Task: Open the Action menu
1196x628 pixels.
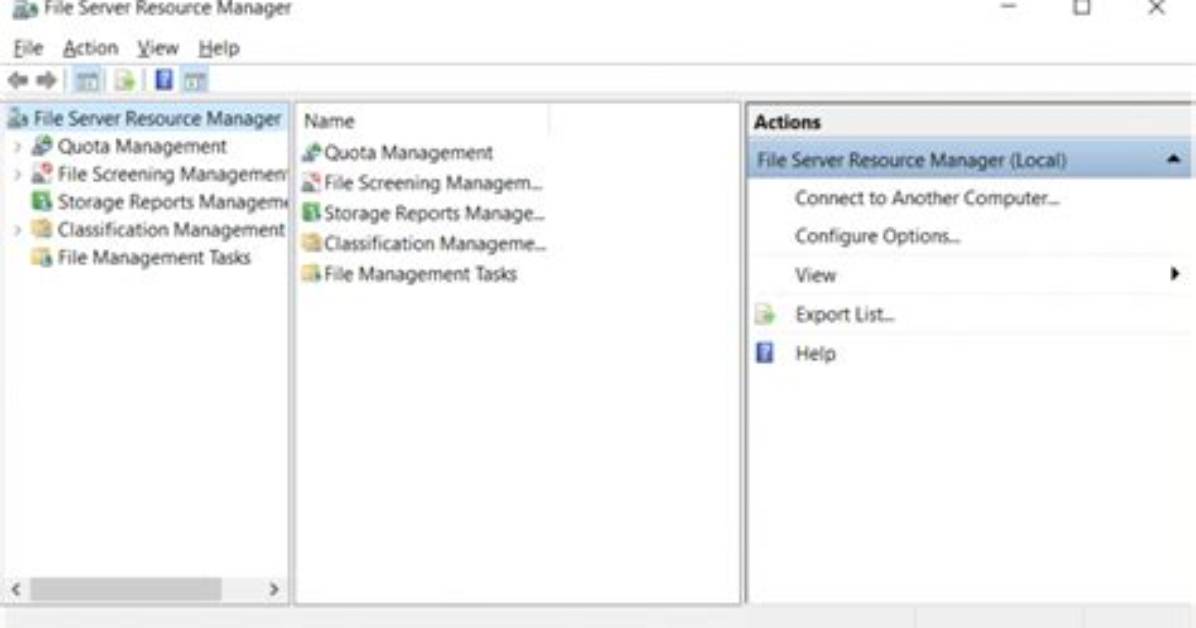Action: pos(90,48)
